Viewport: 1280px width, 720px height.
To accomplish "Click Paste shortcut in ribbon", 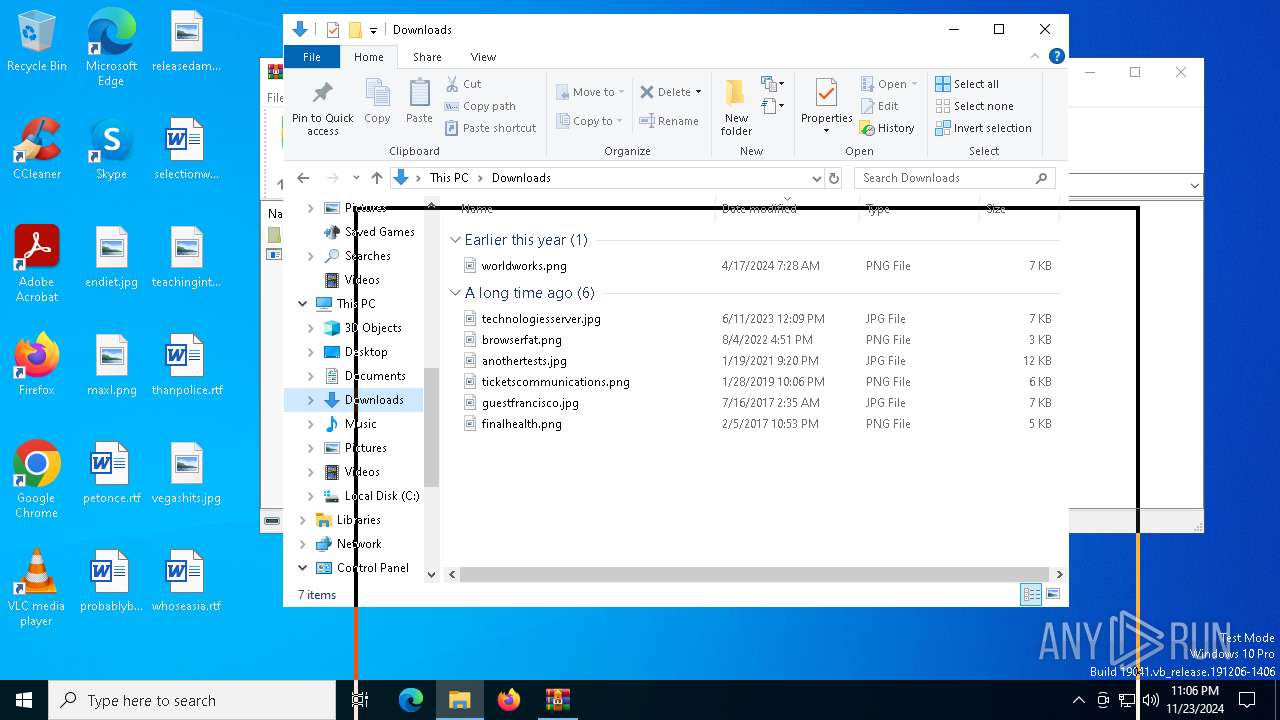I will (x=490, y=128).
